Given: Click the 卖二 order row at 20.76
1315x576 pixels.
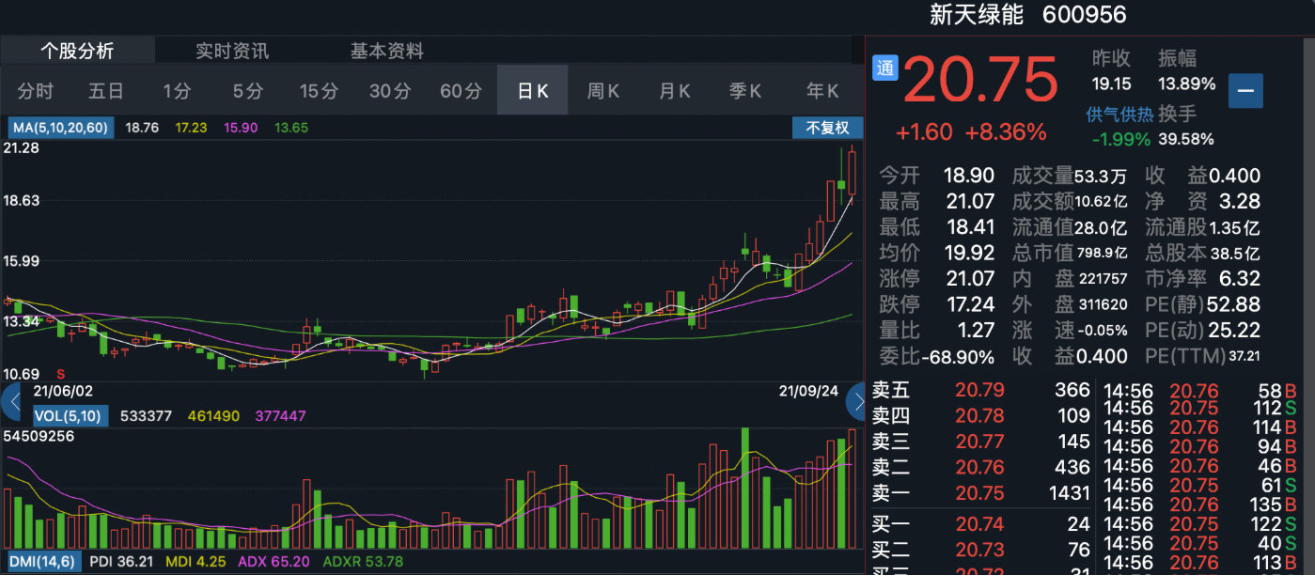Looking at the screenshot, I should click(981, 467).
